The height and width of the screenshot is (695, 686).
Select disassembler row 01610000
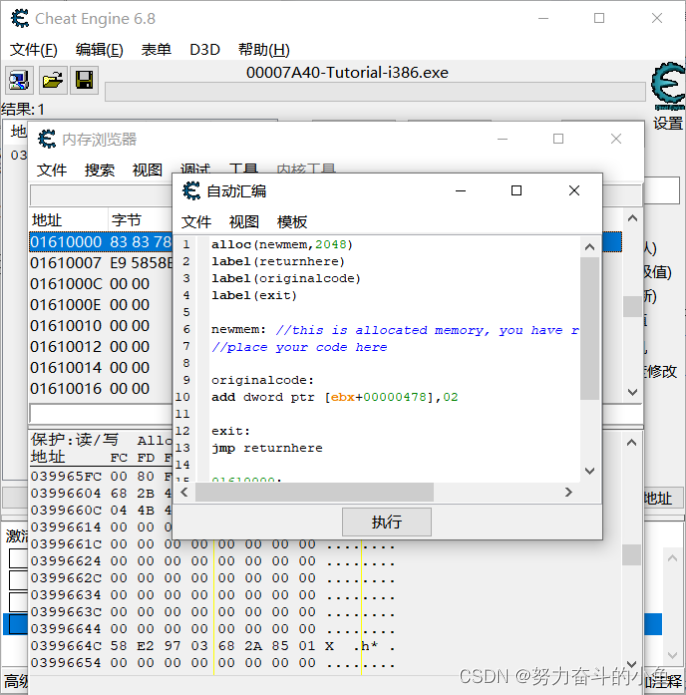101,242
